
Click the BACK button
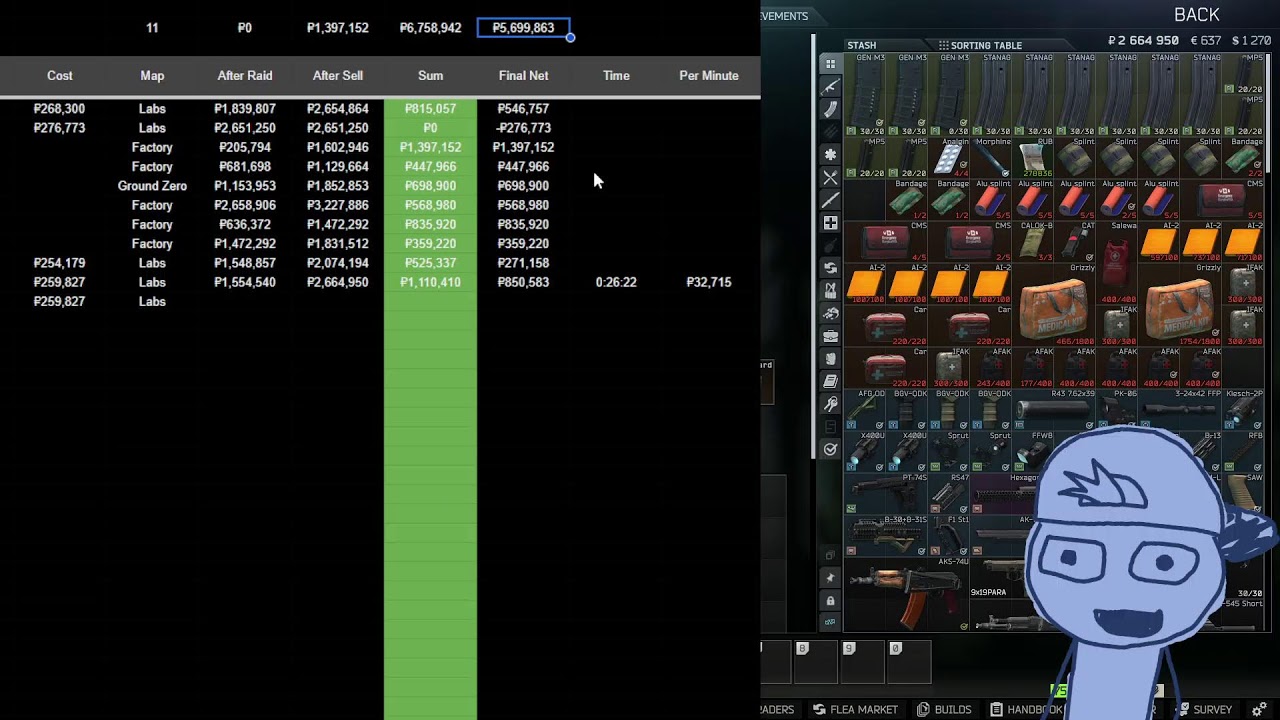pos(1196,15)
